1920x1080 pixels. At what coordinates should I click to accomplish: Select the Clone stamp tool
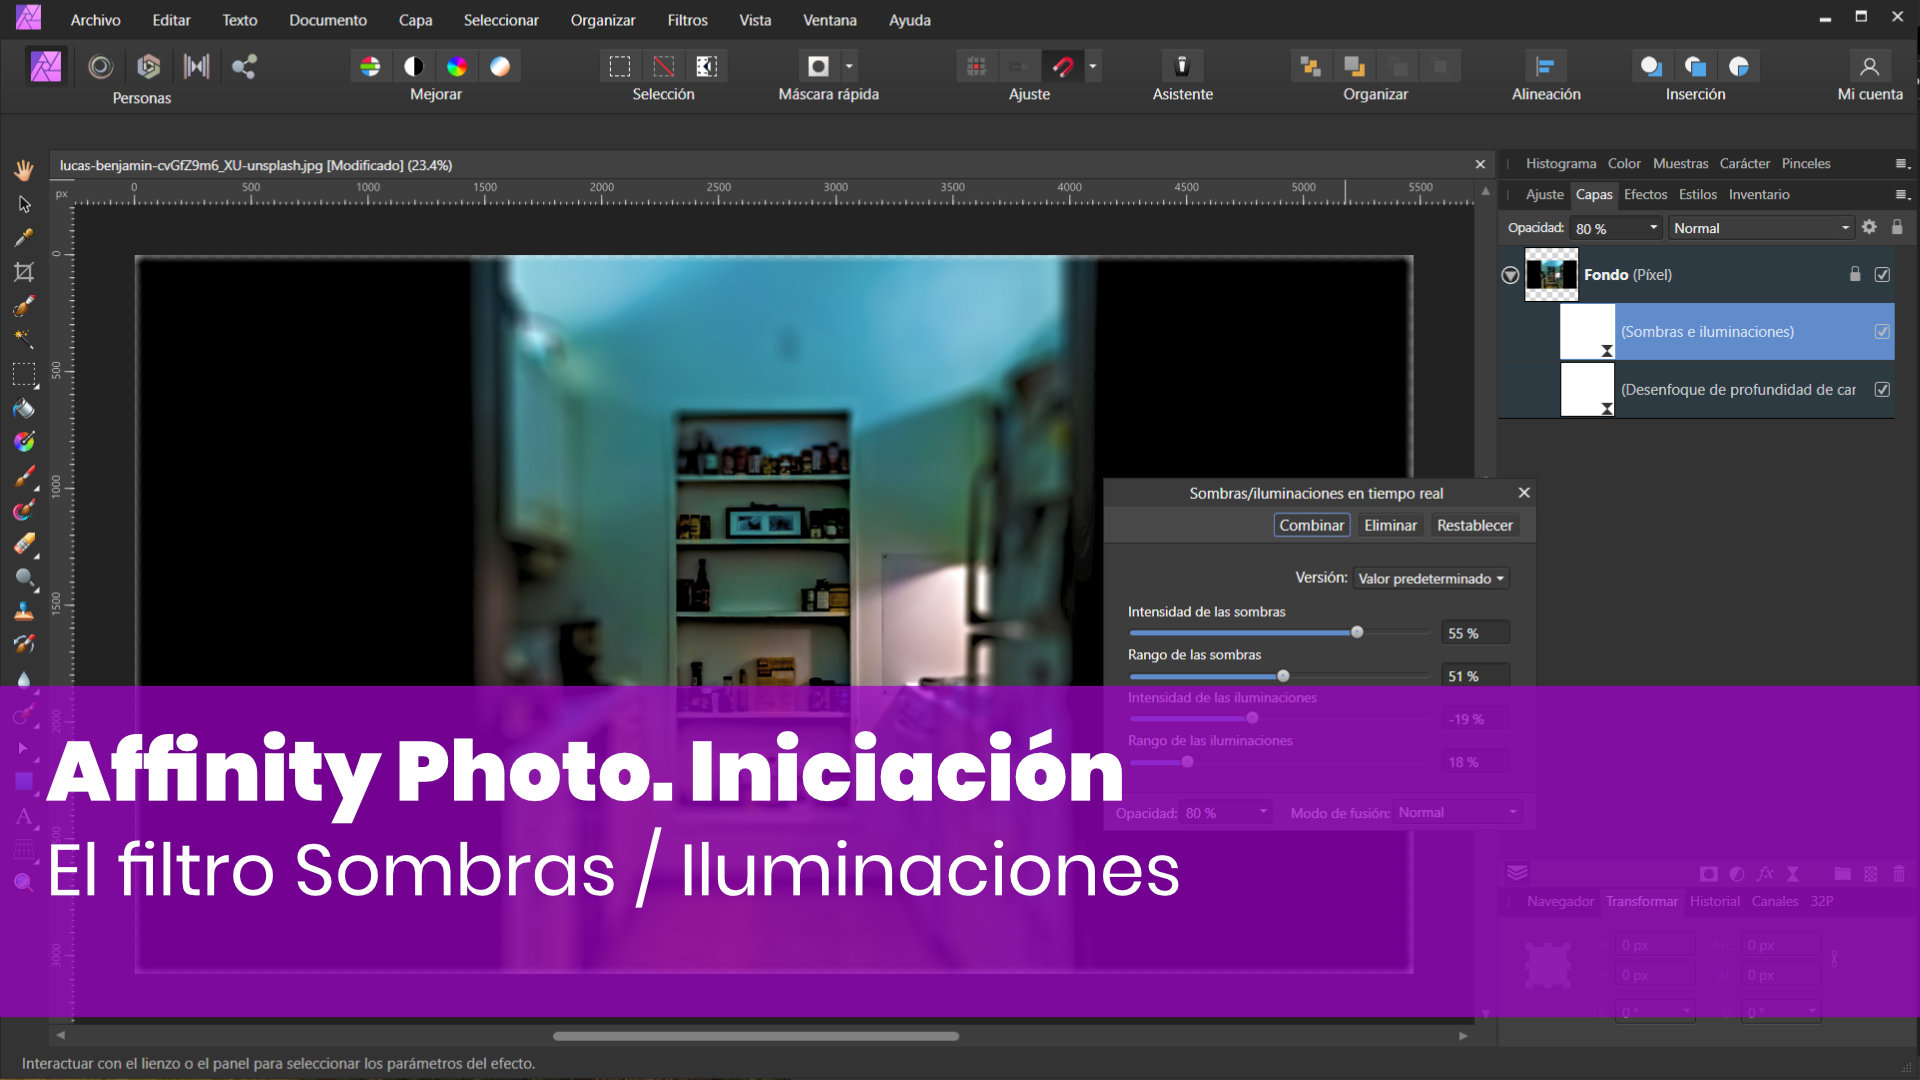tap(24, 612)
